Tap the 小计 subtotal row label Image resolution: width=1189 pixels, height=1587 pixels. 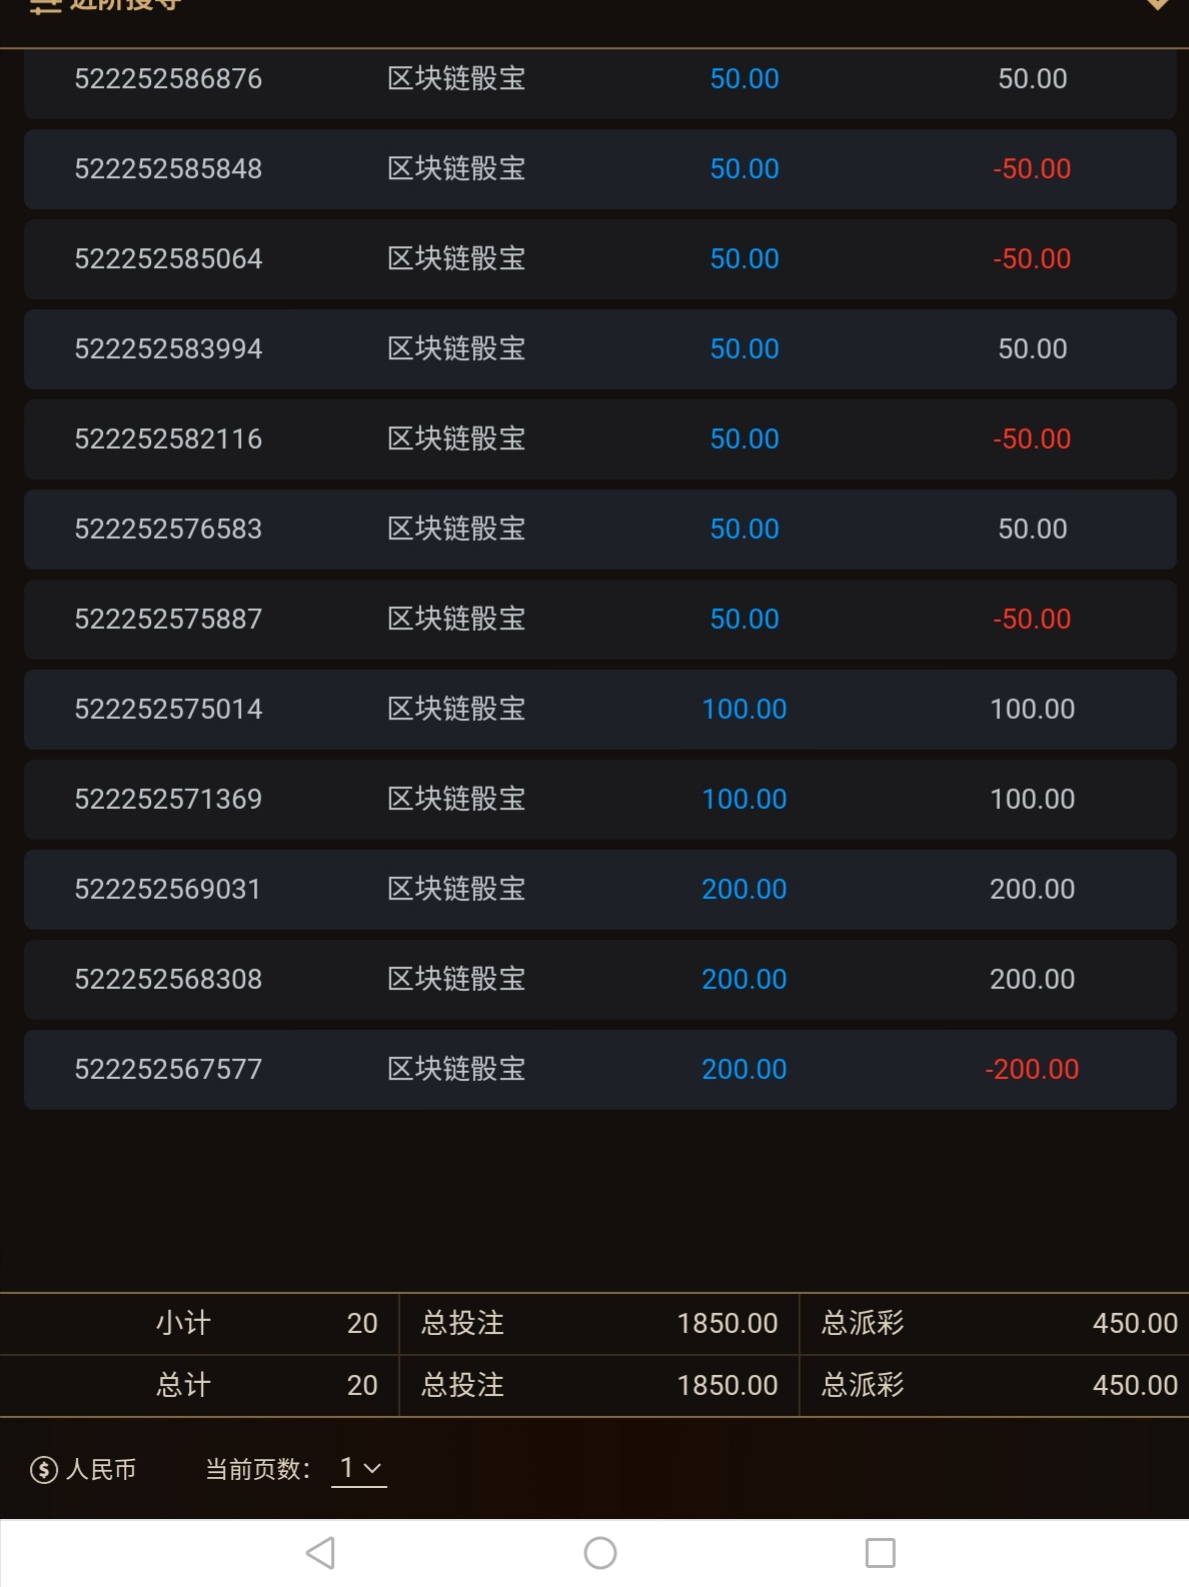(x=184, y=1323)
